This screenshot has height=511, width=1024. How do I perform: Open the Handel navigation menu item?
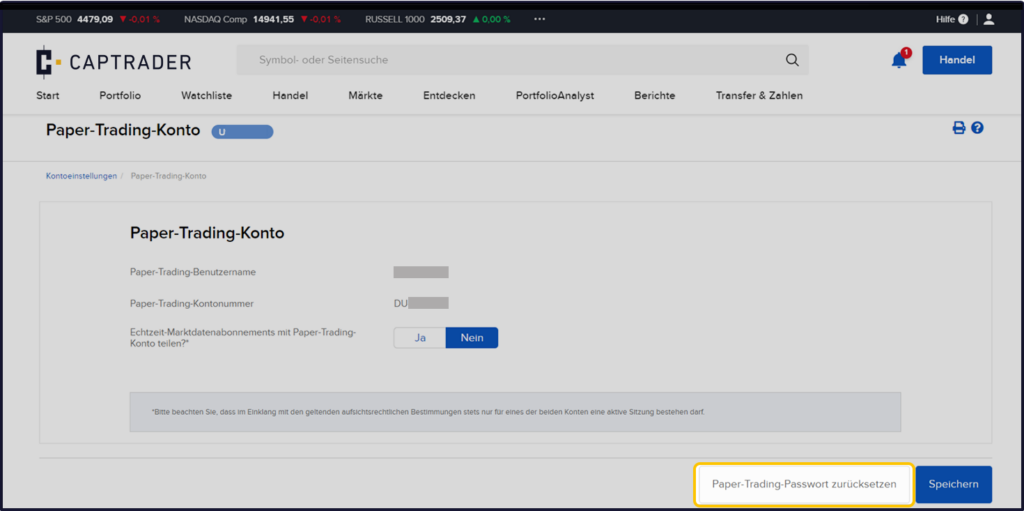pos(290,95)
